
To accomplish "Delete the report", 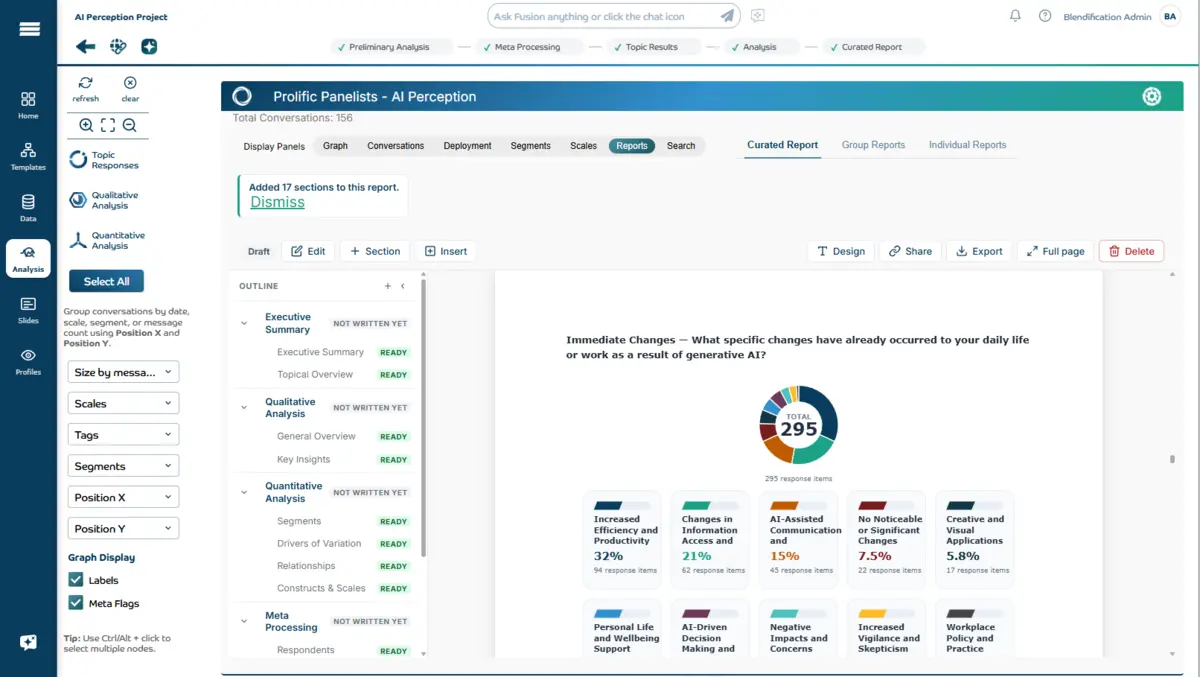I will (1131, 251).
